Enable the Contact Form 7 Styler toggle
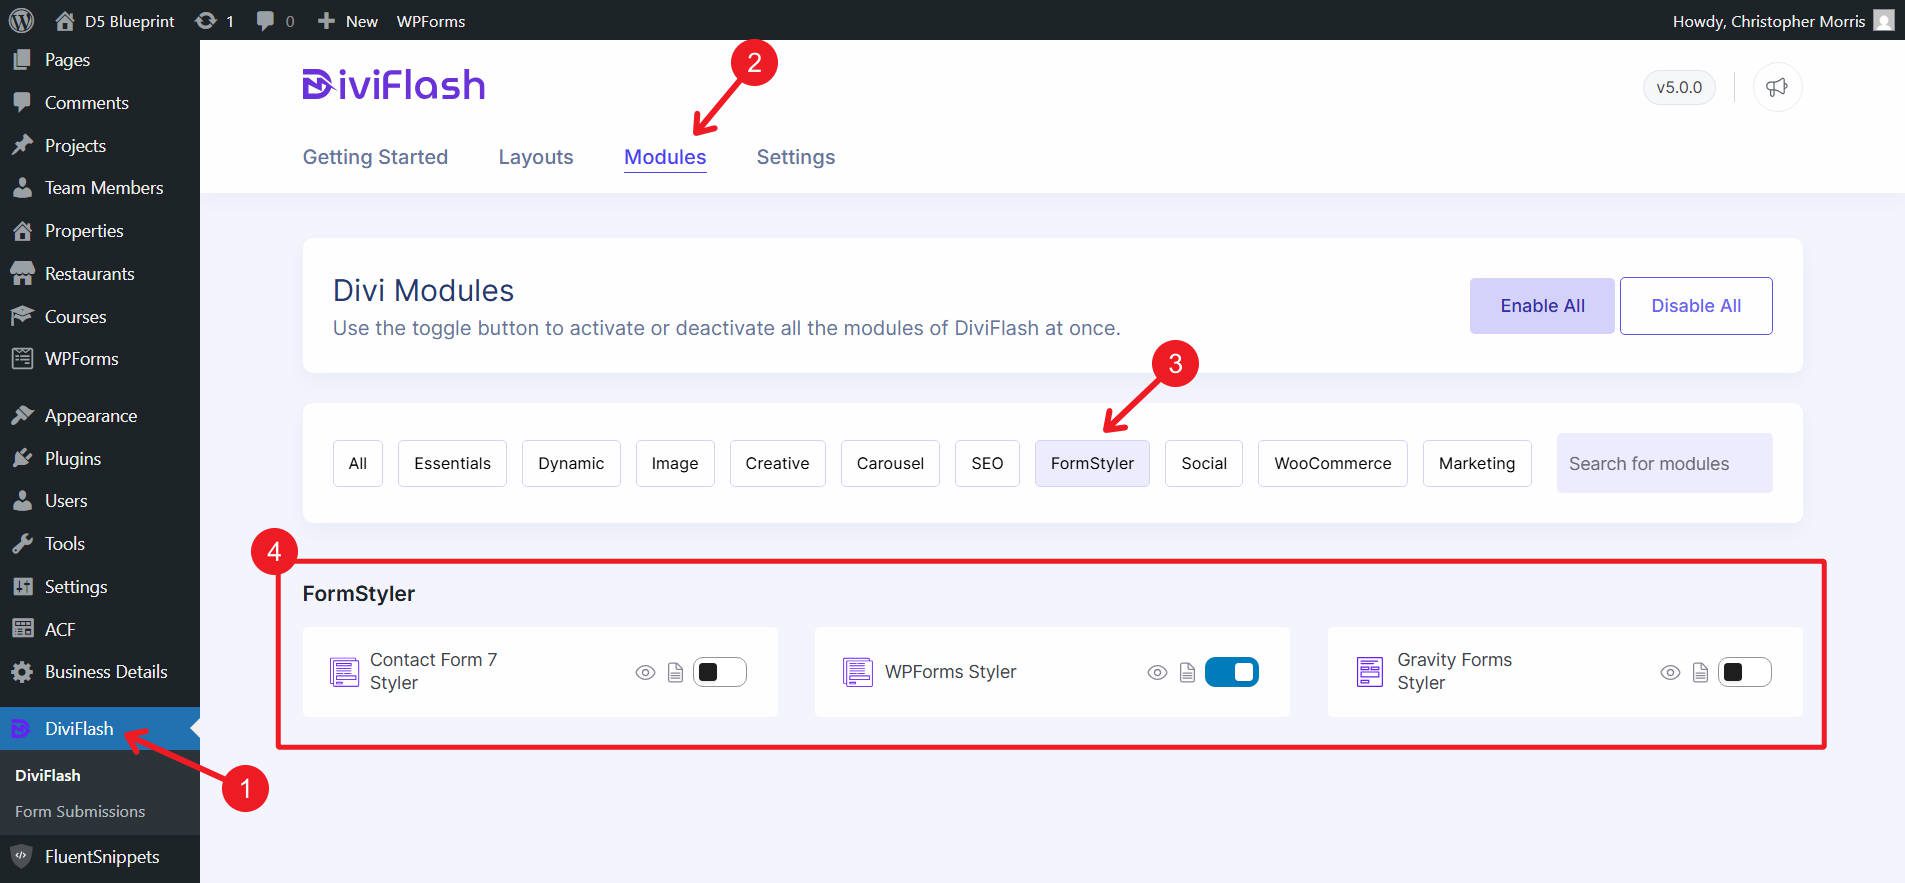The height and width of the screenshot is (883, 1905). tap(720, 672)
